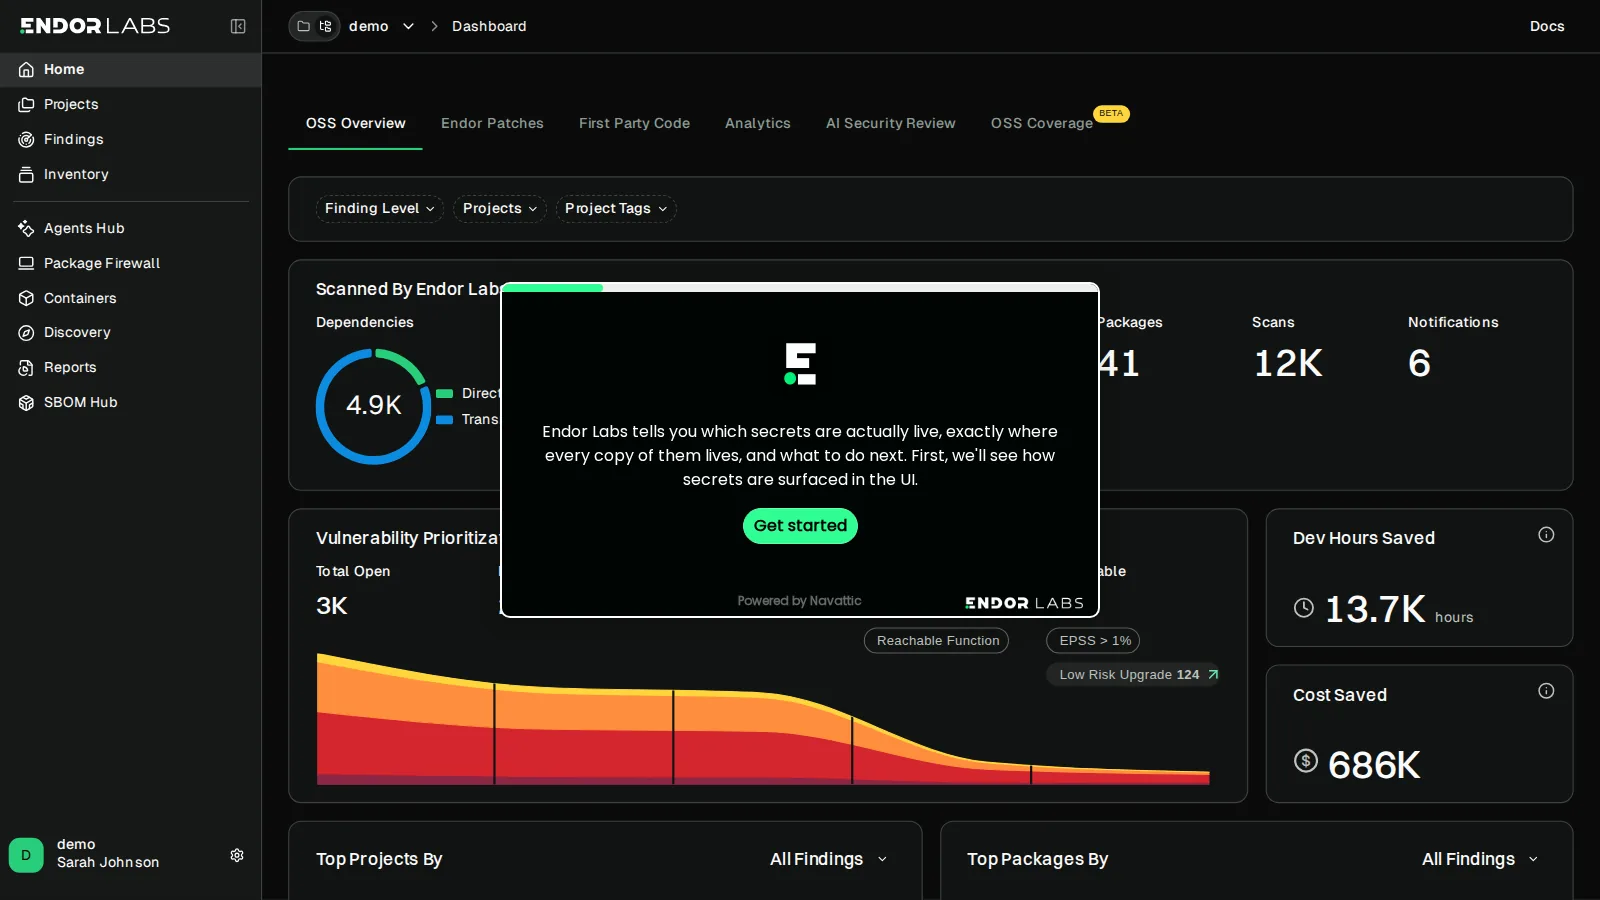This screenshot has height=900, width=1600.
Task: Switch to the Endor Patches tab
Action: point(492,123)
